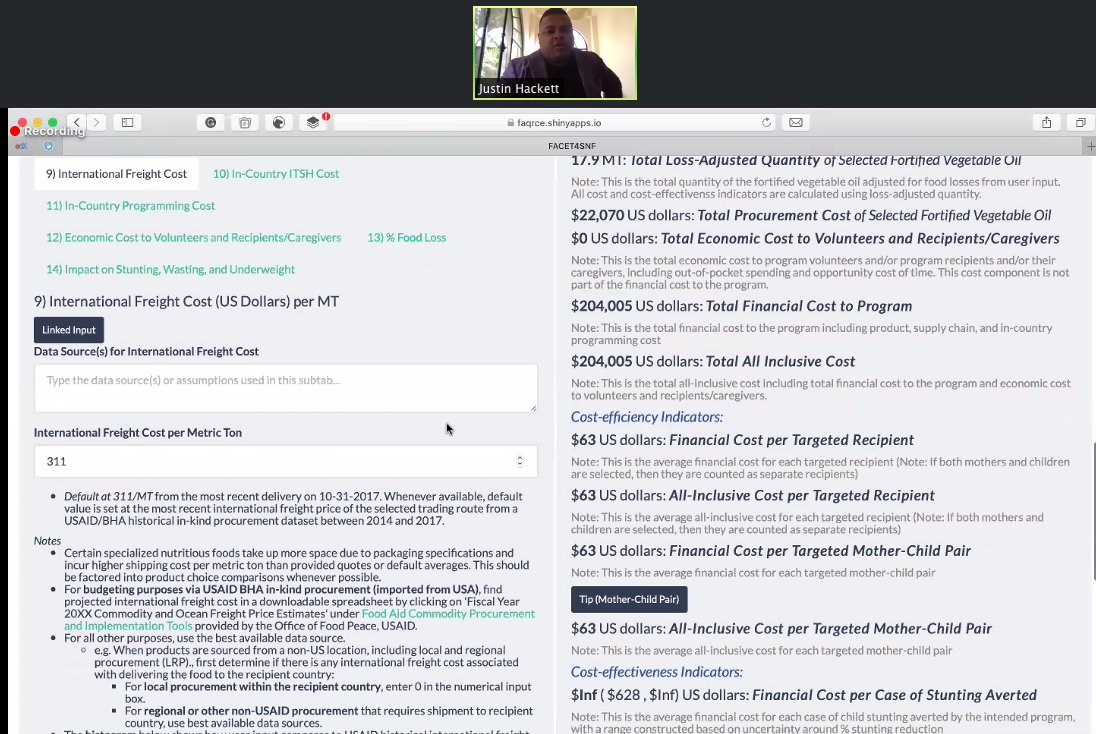Open 14) Impact on Stunting, Wasting tab
1096x734 pixels.
pyautogui.click(x=171, y=269)
